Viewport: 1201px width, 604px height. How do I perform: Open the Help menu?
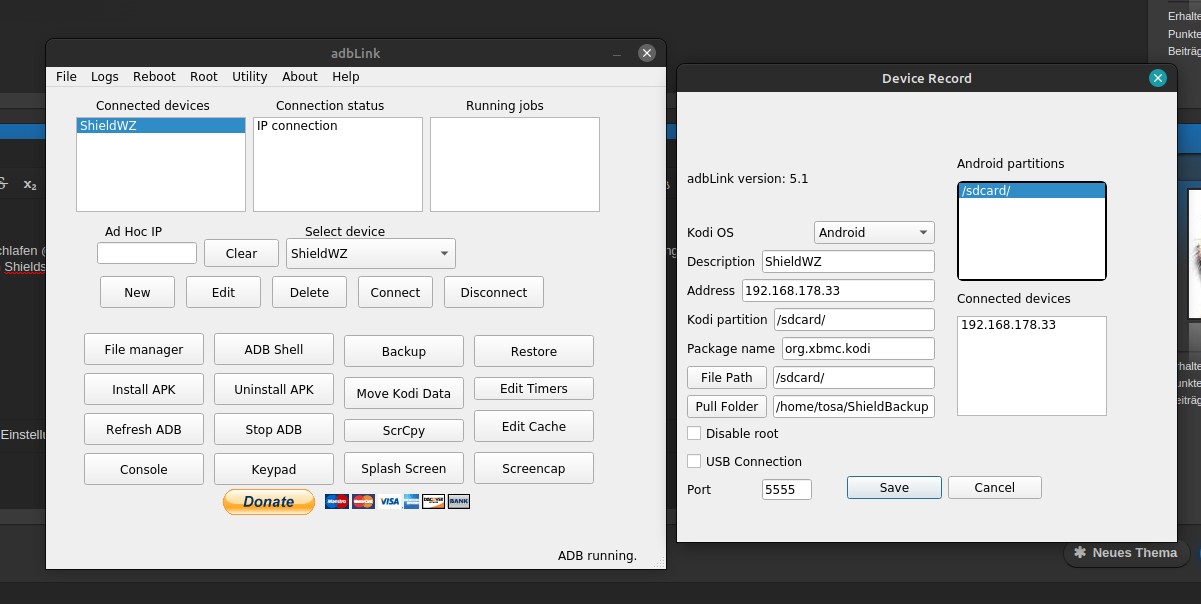346,77
